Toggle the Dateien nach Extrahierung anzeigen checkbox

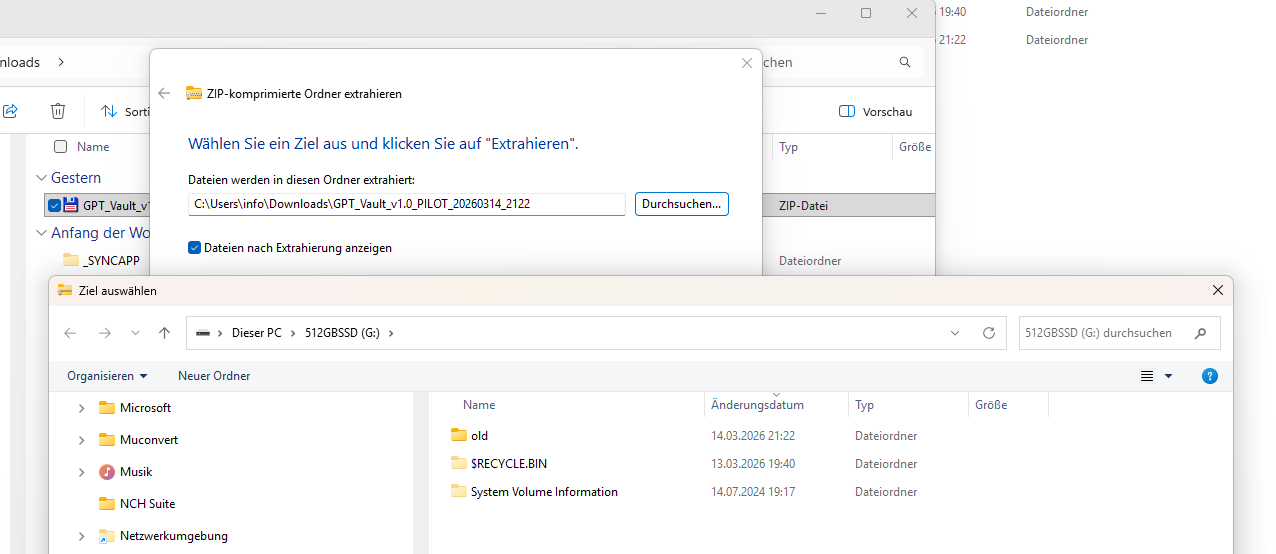point(195,247)
